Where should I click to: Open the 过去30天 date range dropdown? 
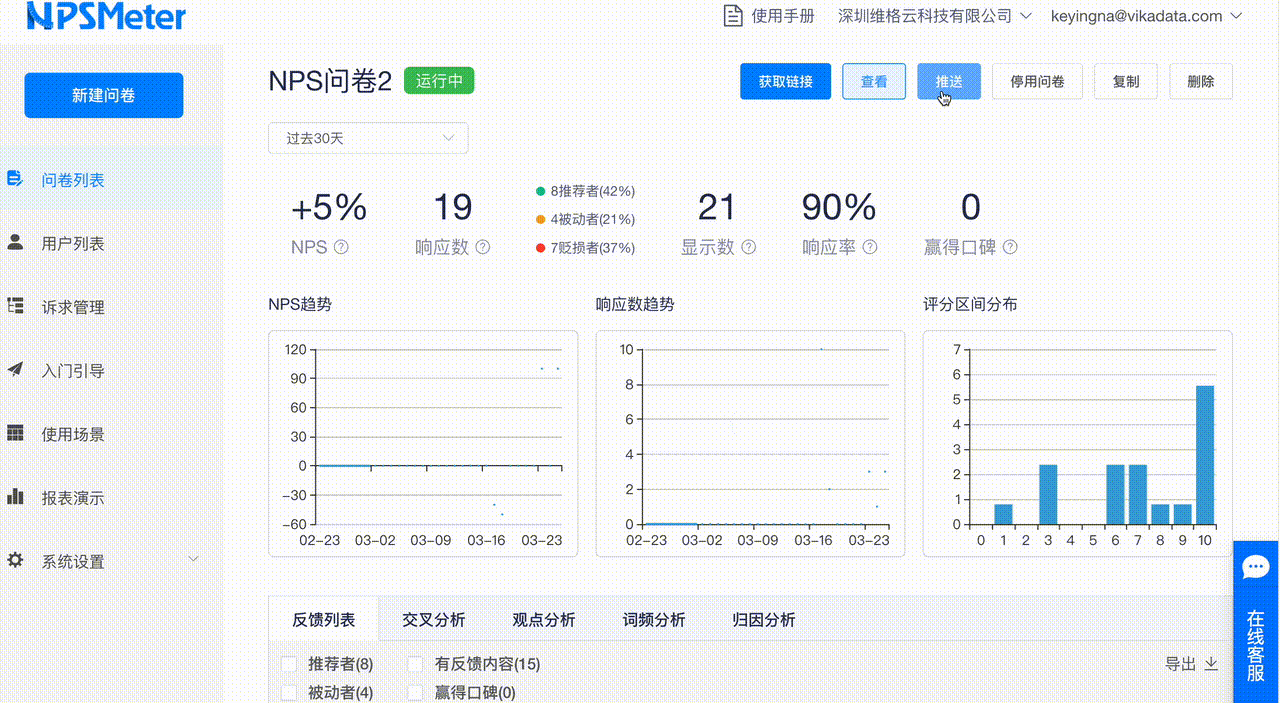367,138
